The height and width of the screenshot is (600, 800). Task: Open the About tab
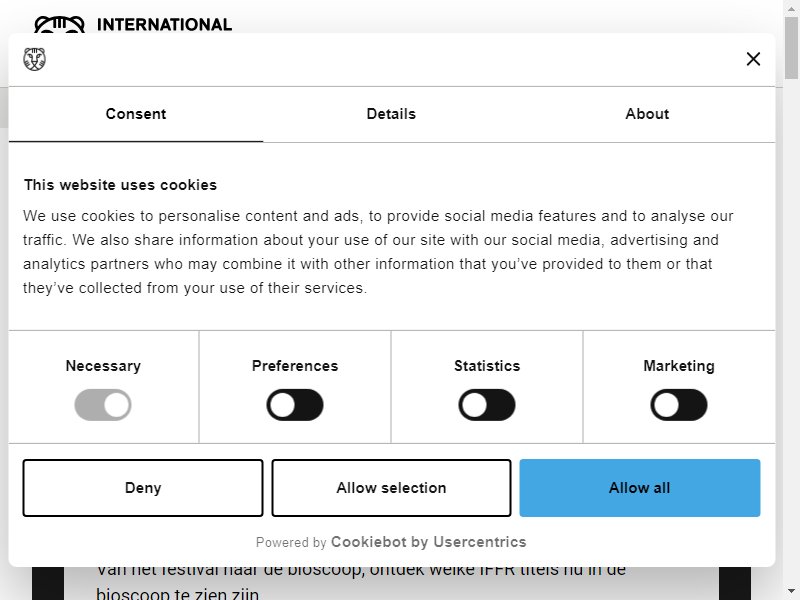[x=647, y=114]
